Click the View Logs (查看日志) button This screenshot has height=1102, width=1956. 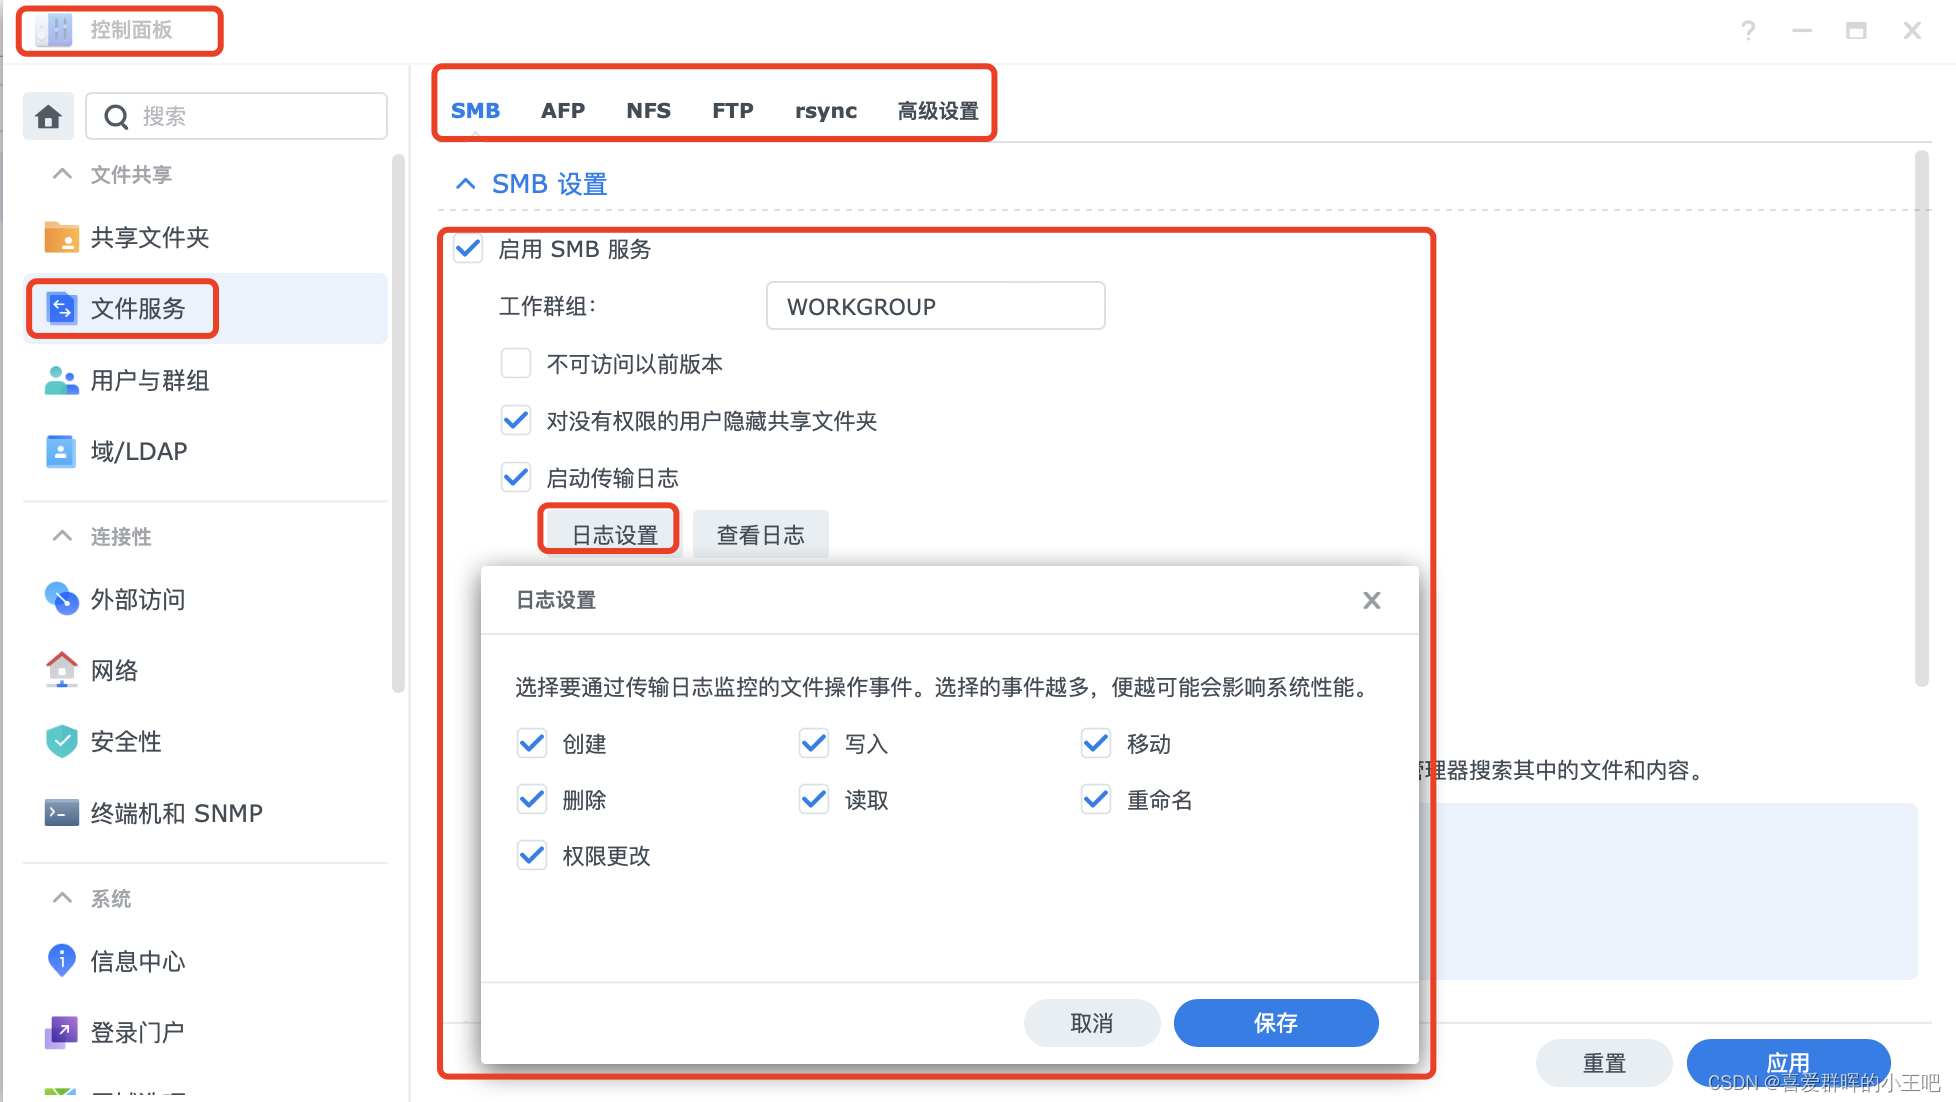pyautogui.click(x=760, y=535)
